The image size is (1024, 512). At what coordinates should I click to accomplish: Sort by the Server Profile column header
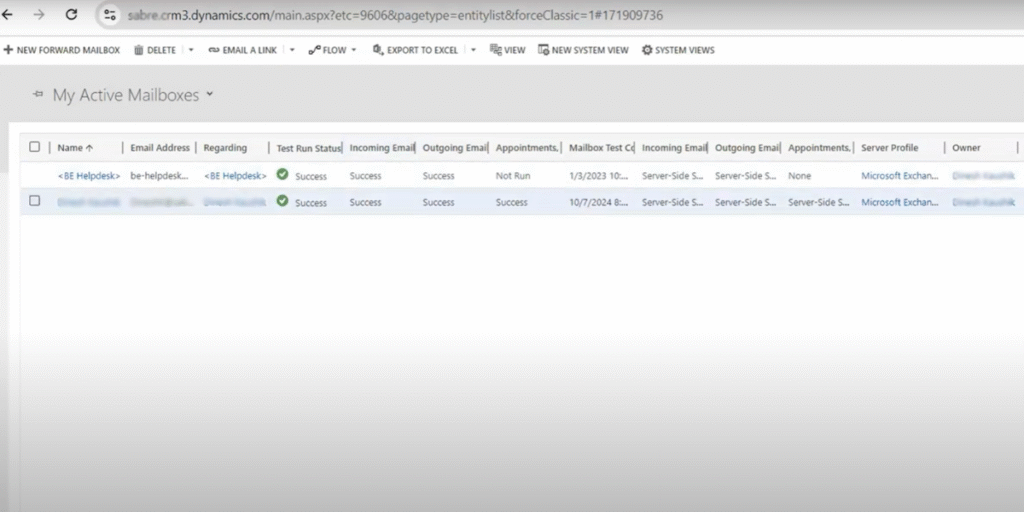tap(889, 148)
